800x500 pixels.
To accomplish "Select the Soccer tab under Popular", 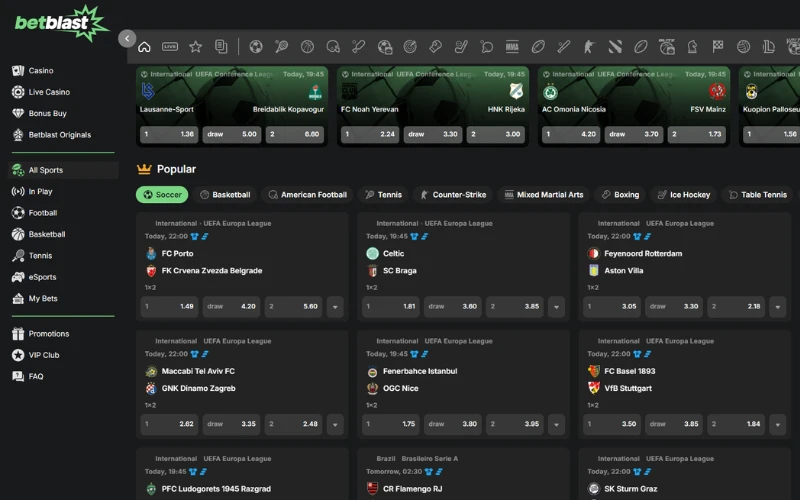I will [162, 194].
